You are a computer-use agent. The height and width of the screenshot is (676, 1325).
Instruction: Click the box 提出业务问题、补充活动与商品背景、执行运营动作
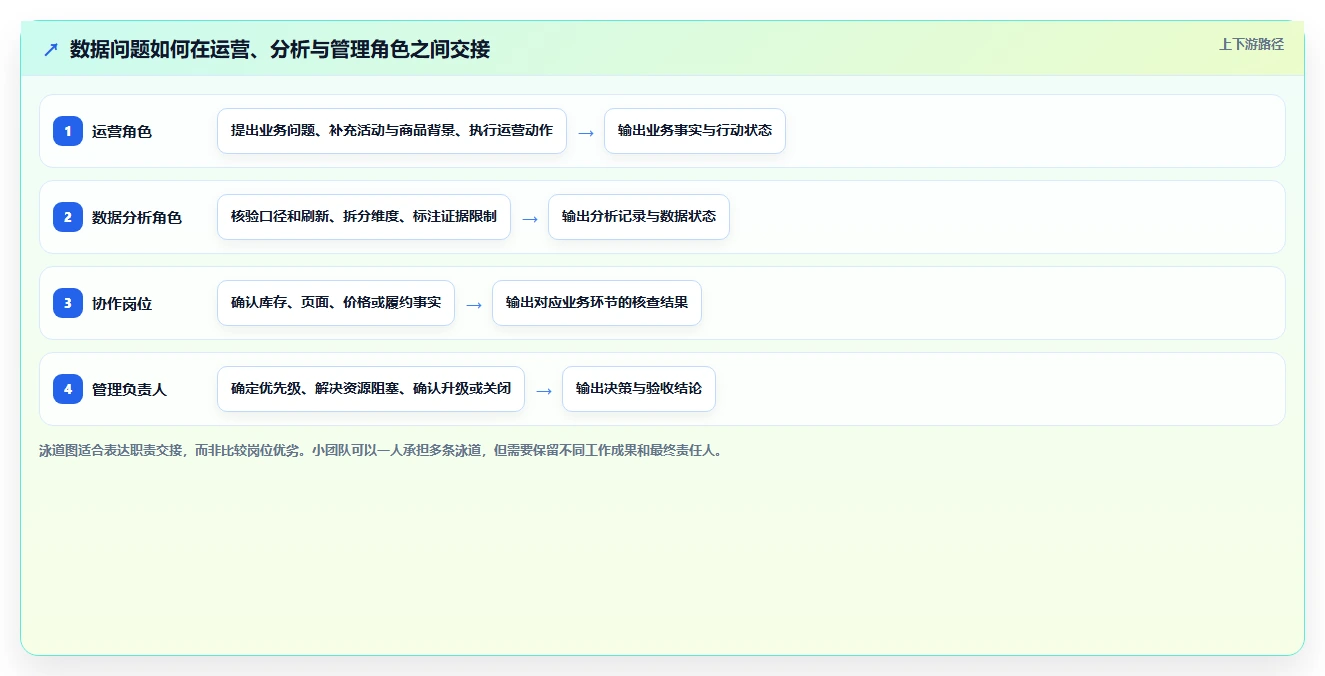tap(392, 131)
